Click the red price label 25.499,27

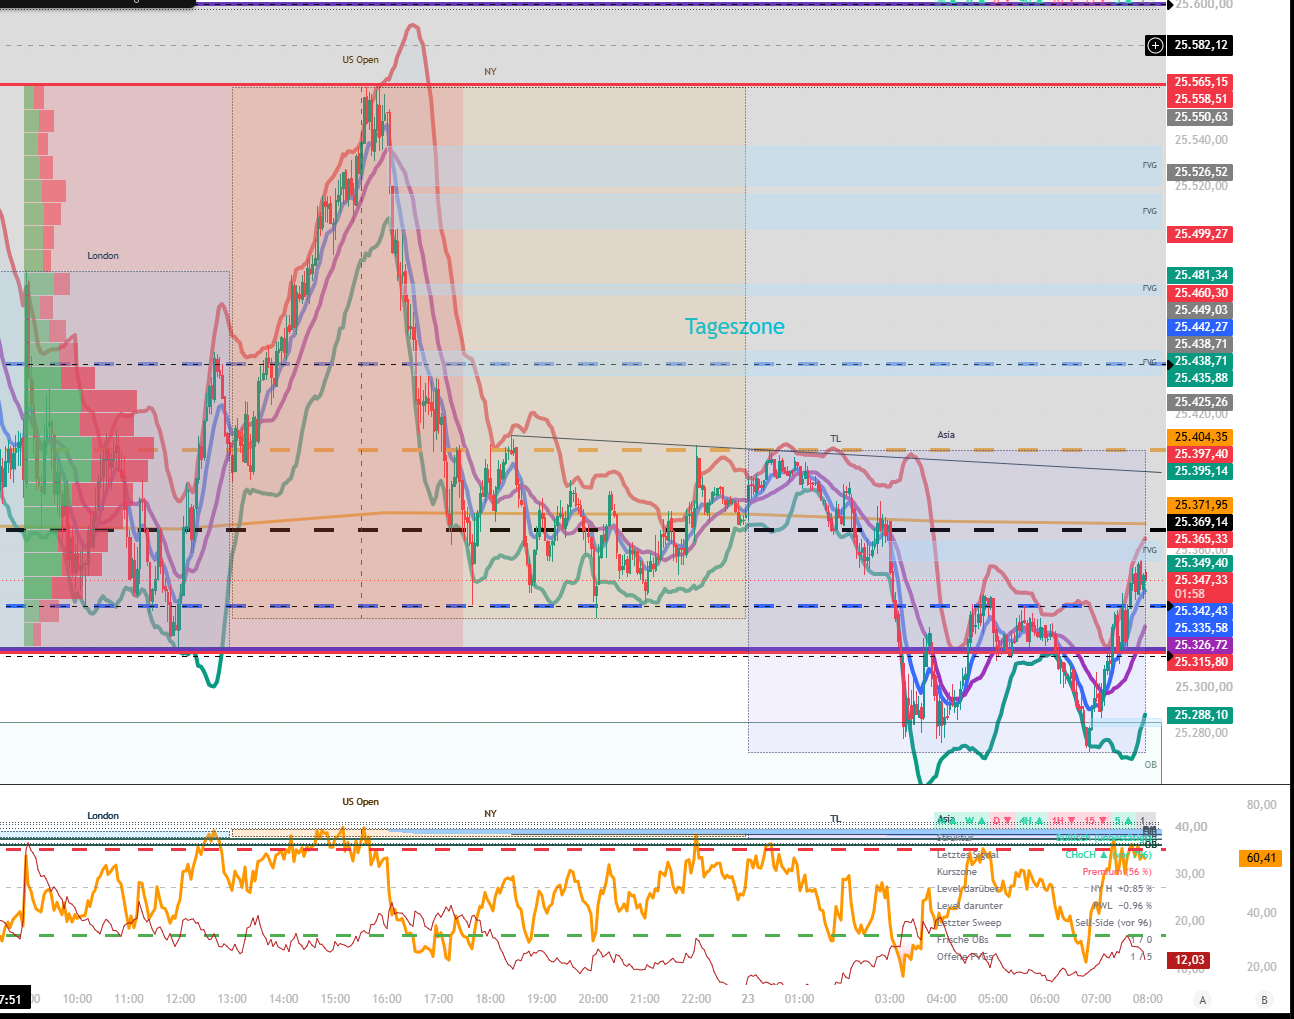coord(1200,234)
